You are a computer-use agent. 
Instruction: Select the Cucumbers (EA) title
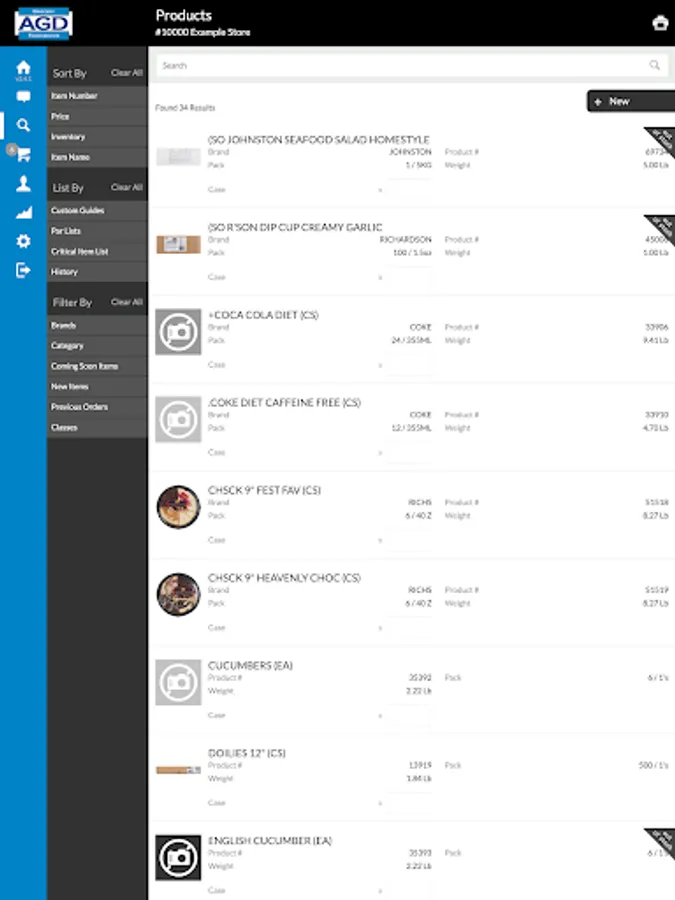pyautogui.click(x=250, y=666)
